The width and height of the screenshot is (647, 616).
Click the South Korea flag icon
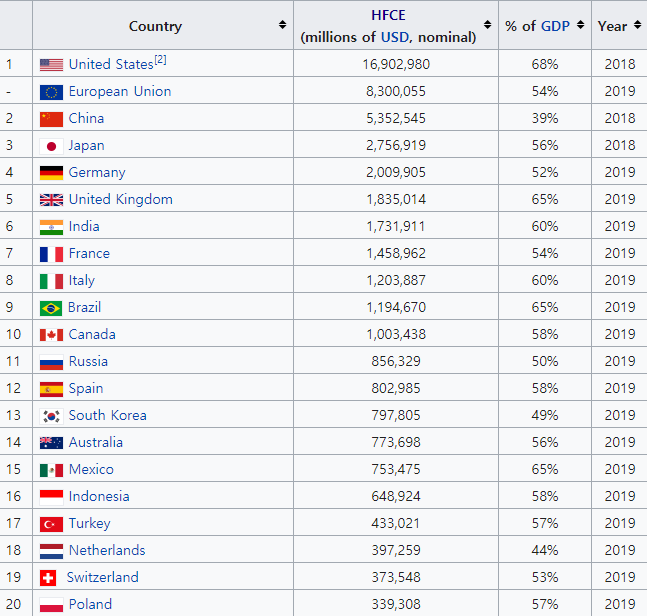coord(51,416)
